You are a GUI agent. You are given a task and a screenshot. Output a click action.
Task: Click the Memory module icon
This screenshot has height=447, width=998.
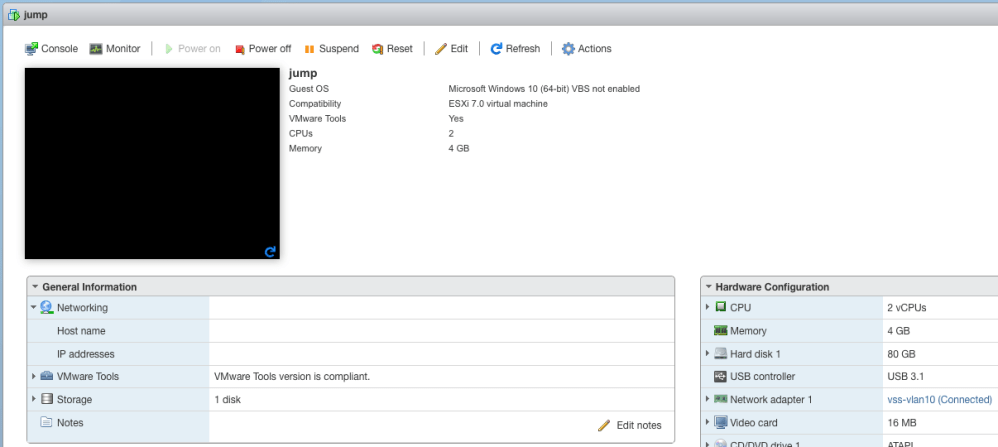[720, 330]
